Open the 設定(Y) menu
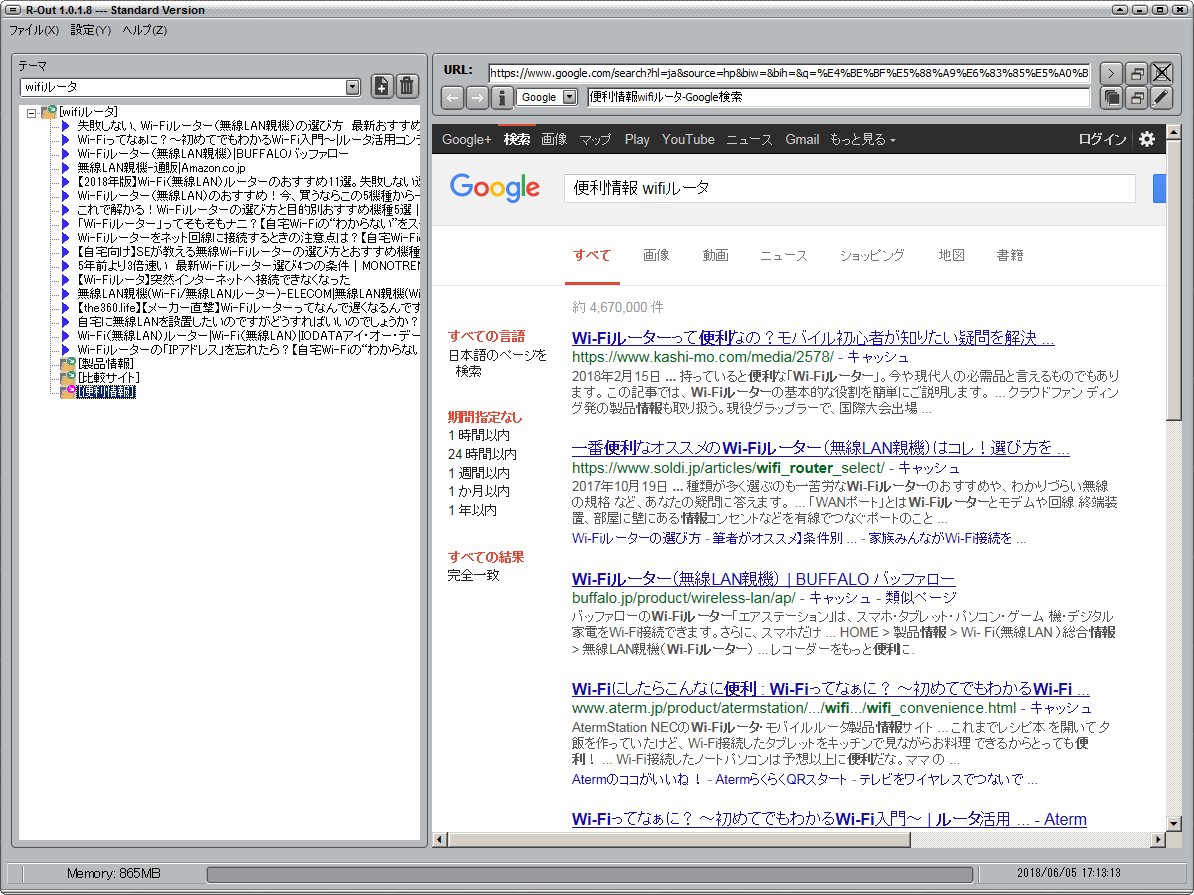 (91, 30)
